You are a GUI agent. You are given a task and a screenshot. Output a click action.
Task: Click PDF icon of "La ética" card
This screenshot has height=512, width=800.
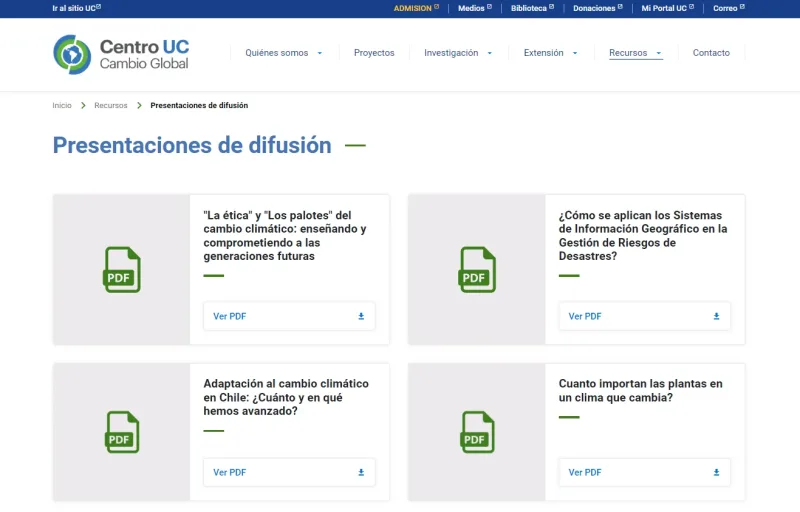(122, 270)
